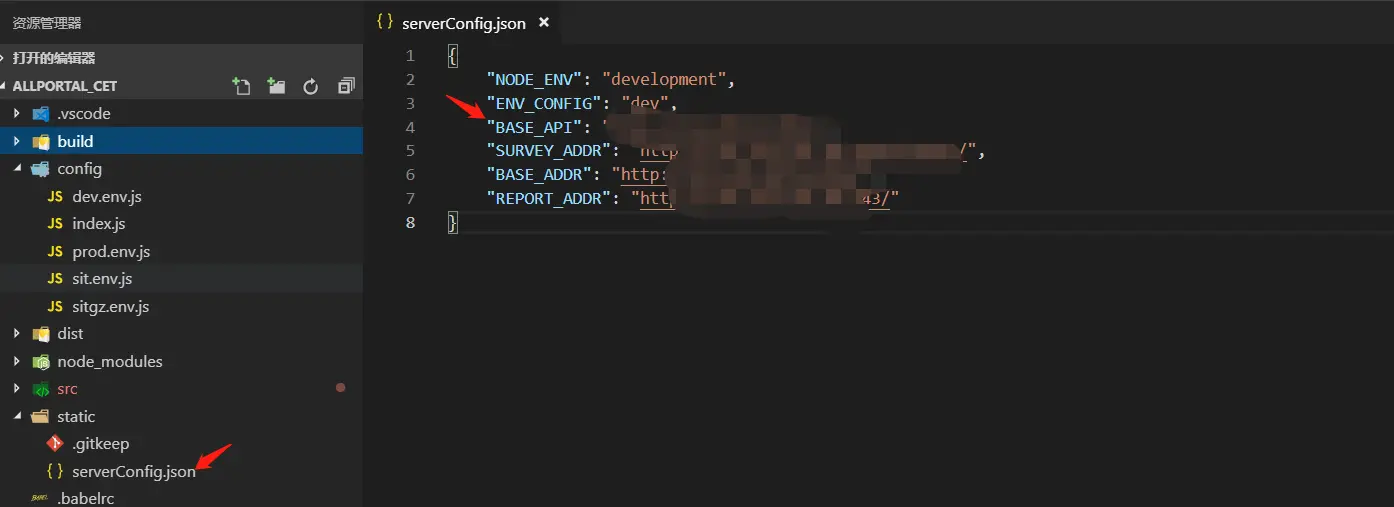This screenshot has height=507, width=1394.
Task: Click the closing brace on line 8
Action: point(453,222)
